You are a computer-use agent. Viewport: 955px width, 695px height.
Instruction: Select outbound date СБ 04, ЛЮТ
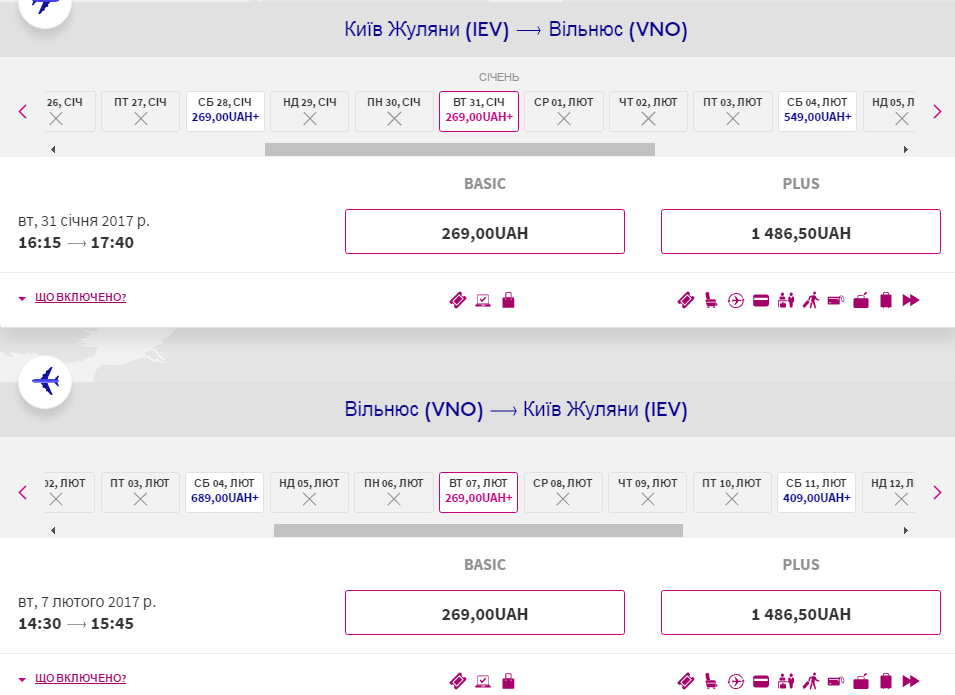click(817, 111)
